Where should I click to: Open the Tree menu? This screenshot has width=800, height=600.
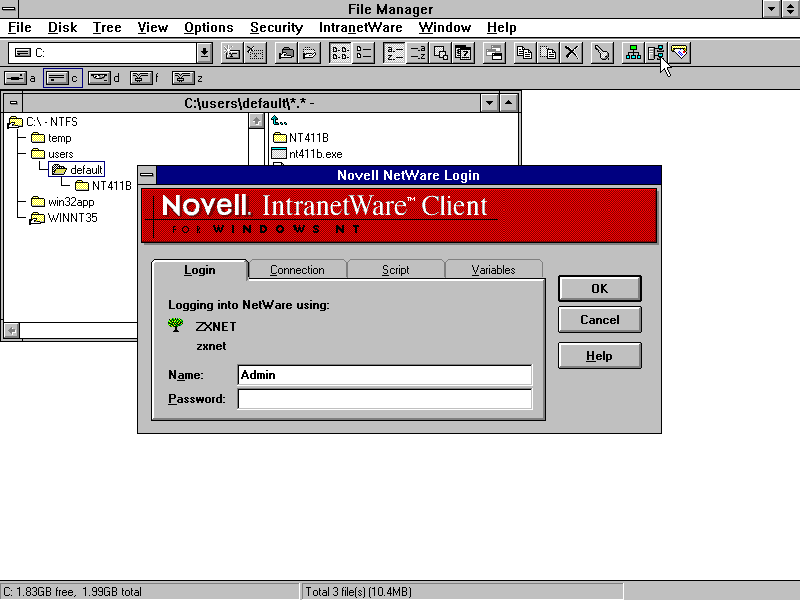[107, 28]
